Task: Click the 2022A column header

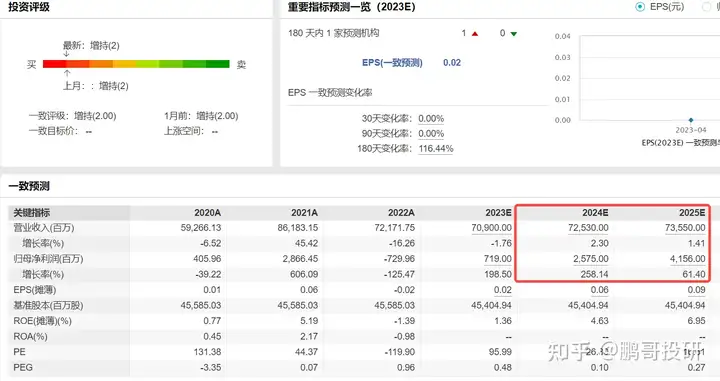Action: (x=401, y=213)
